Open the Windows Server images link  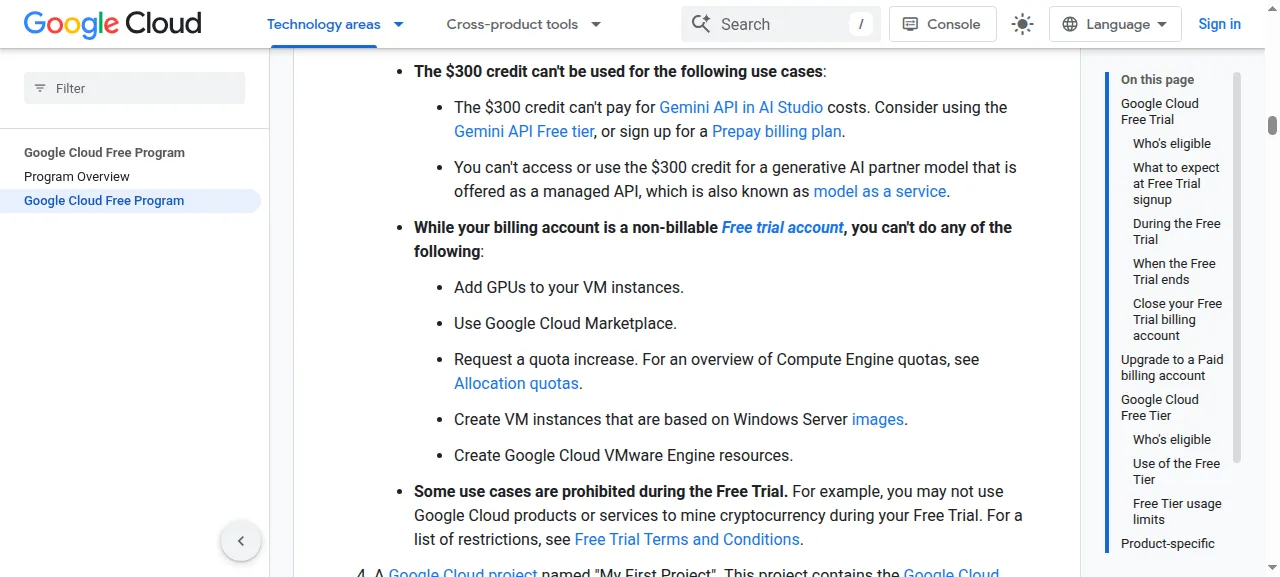(x=878, y=419)
